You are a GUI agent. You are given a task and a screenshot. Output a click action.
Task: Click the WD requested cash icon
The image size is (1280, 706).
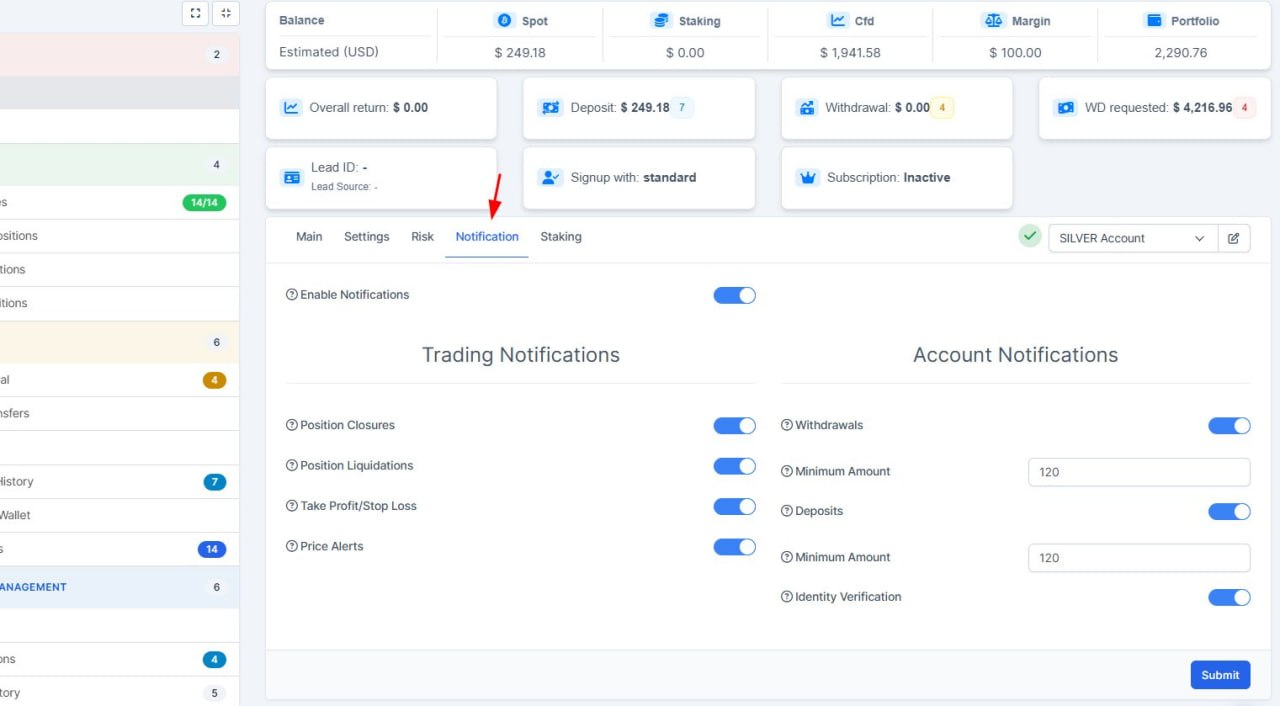pos(1066,107)
